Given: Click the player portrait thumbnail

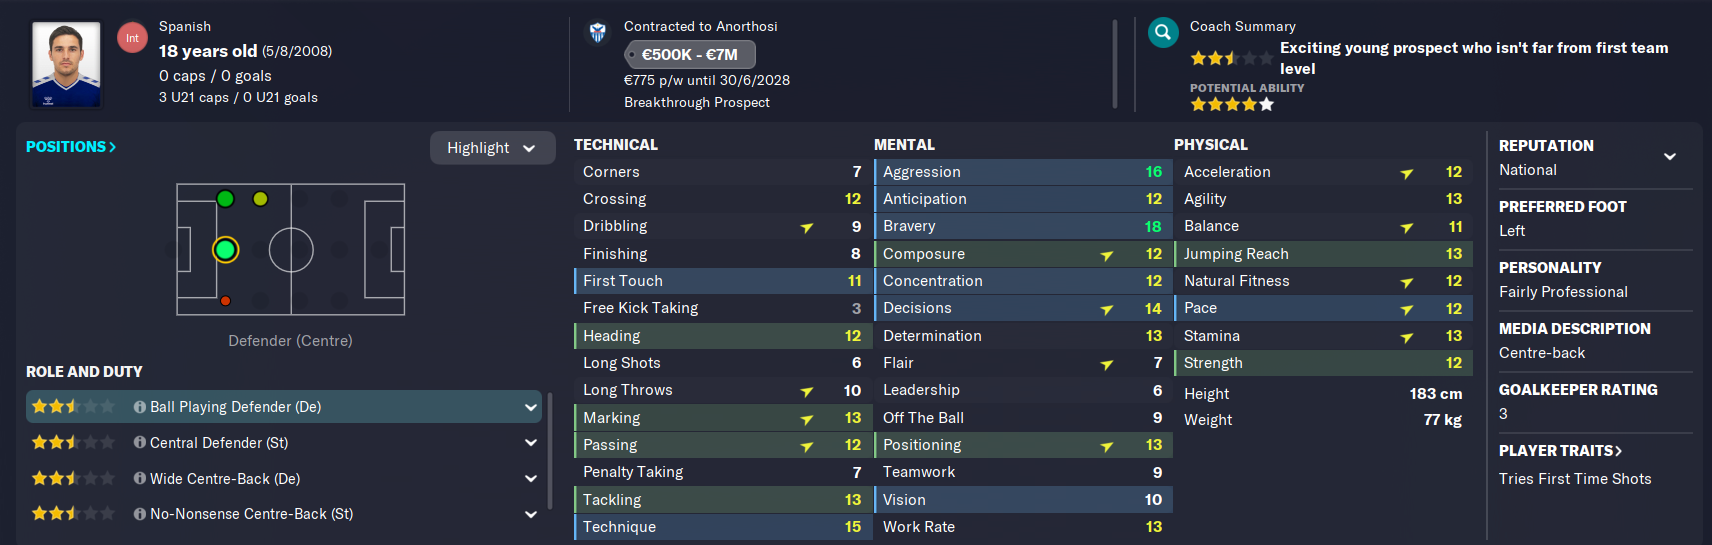Looking at the screenshot, I should (x=66, y=64).
